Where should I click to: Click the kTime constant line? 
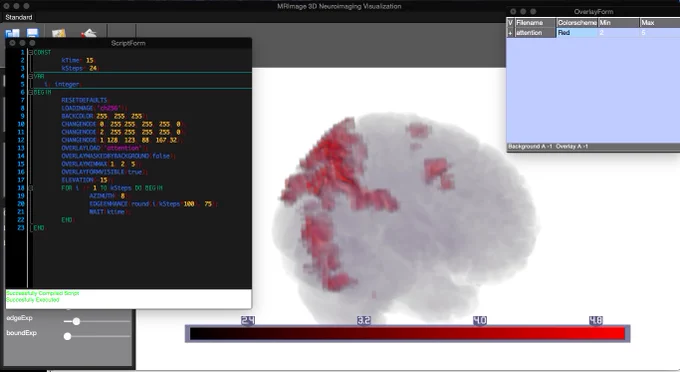[x=78, y=61]
